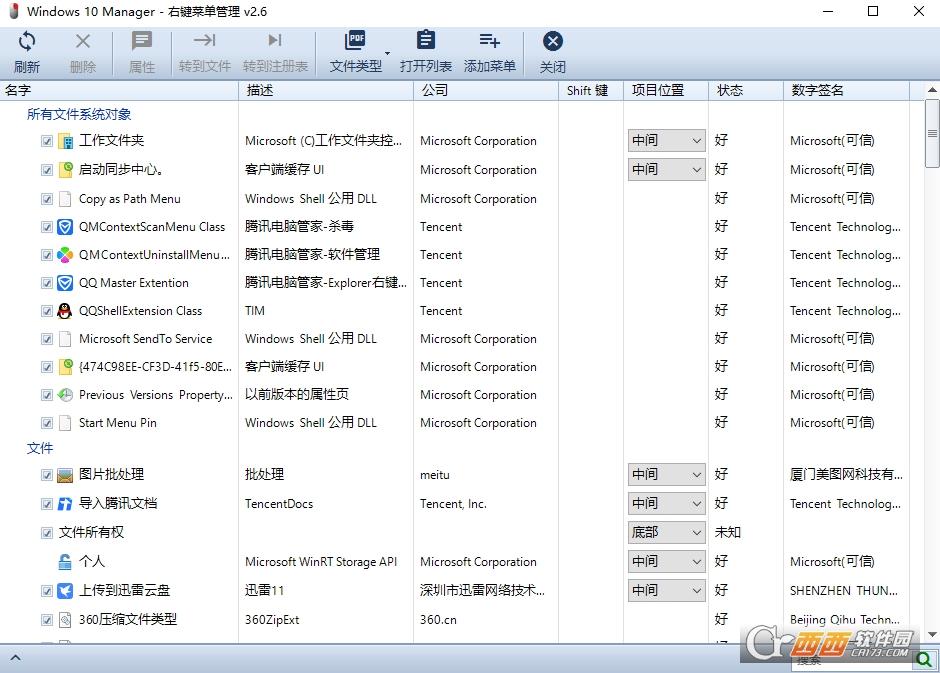The image size is (940, 673).
Task: Sort by 数字签名 column header
Action: point(846,90)
